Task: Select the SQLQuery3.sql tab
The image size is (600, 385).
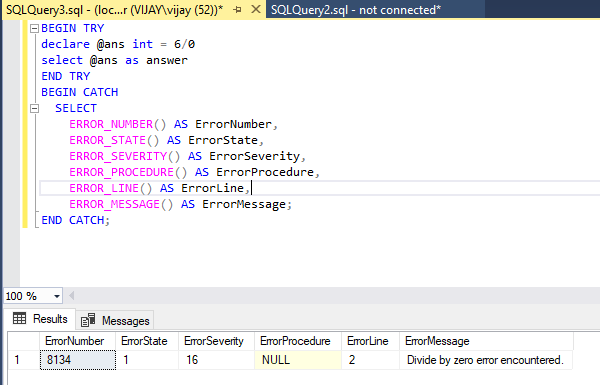Action: point(114,10)
